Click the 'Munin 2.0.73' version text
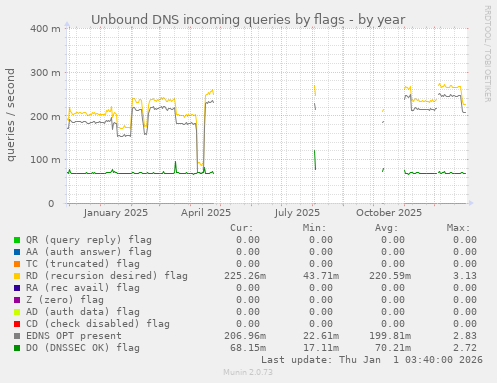 (248, 372)
